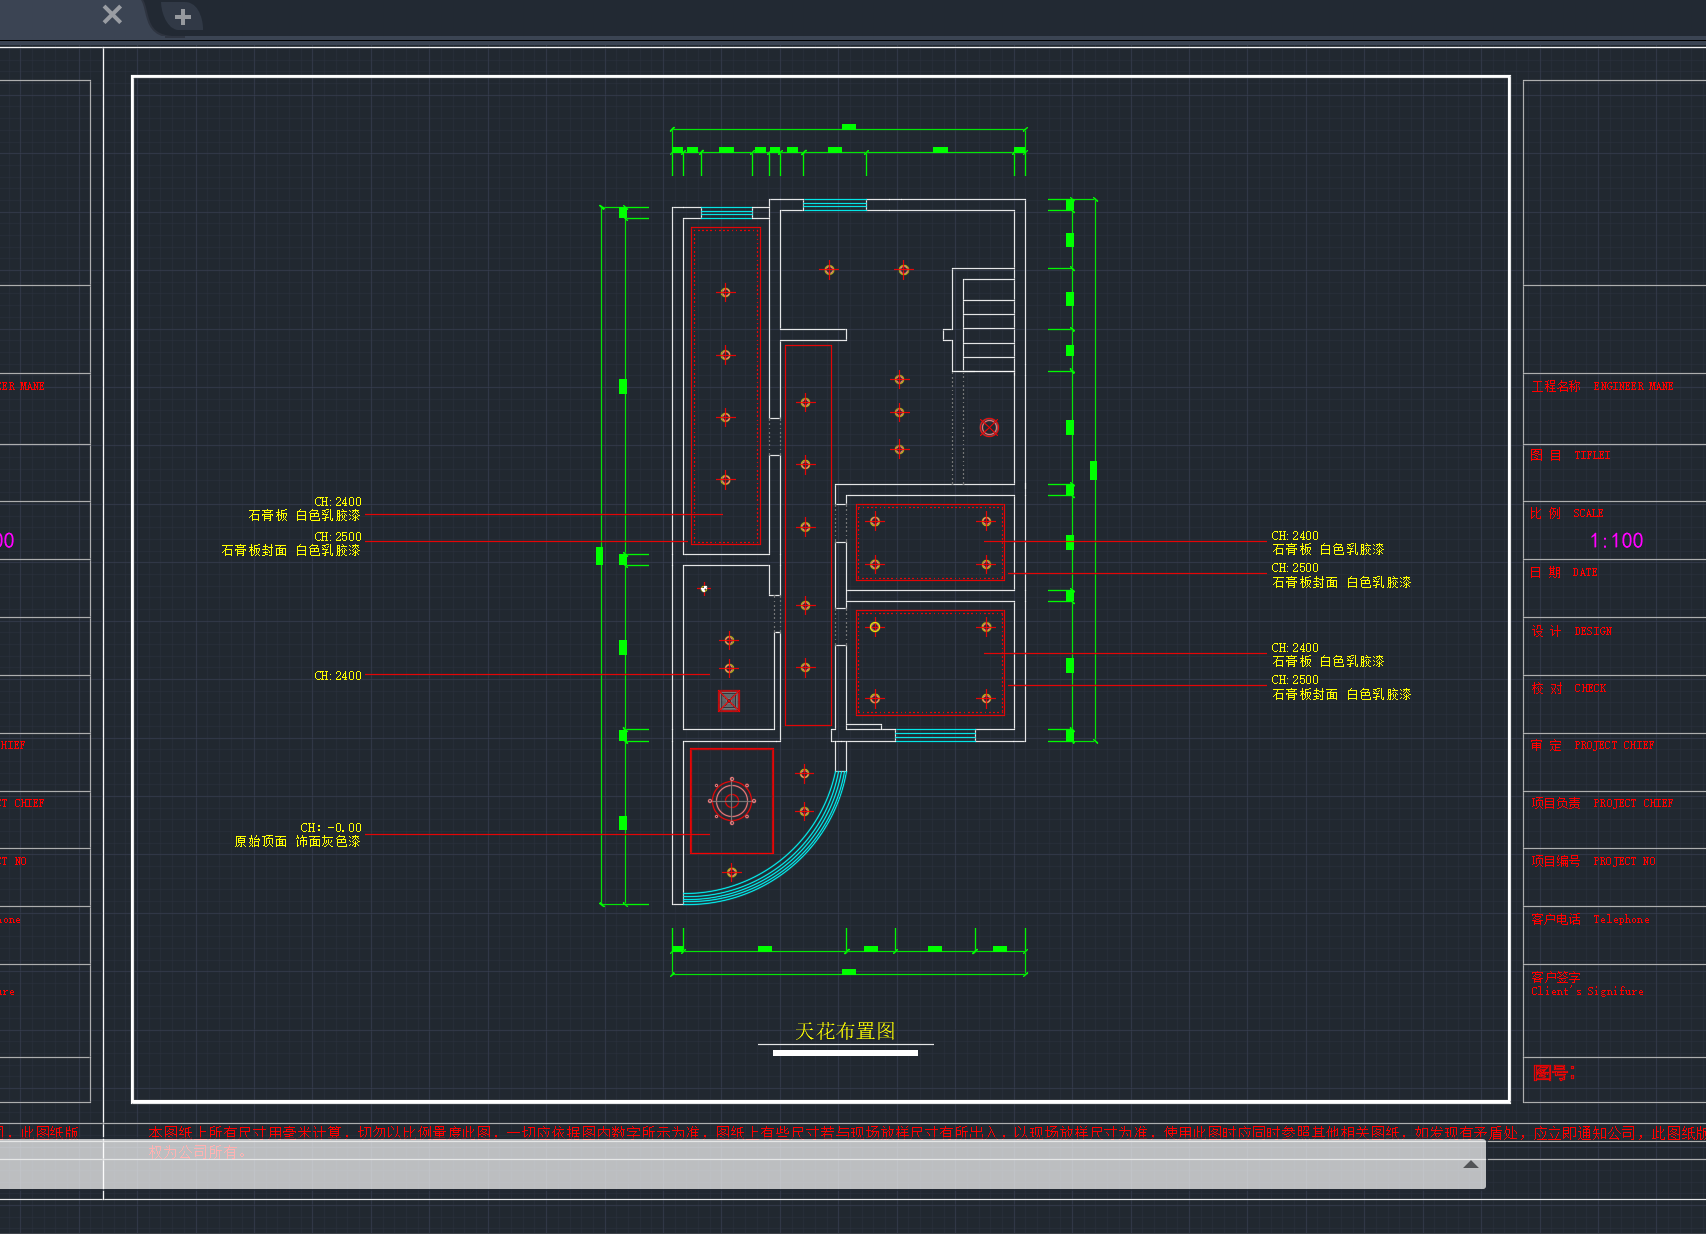Open a new drawing tab with plus
1706x1234 pixels.
click(182, 17)
